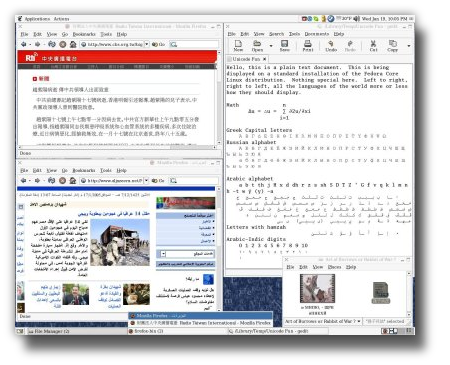Screen dimensions: 450x365
Task: Choose 'Radio Taiwan International - Mozilla Firefox' popup entry
Action: click(x=200, y=323)
